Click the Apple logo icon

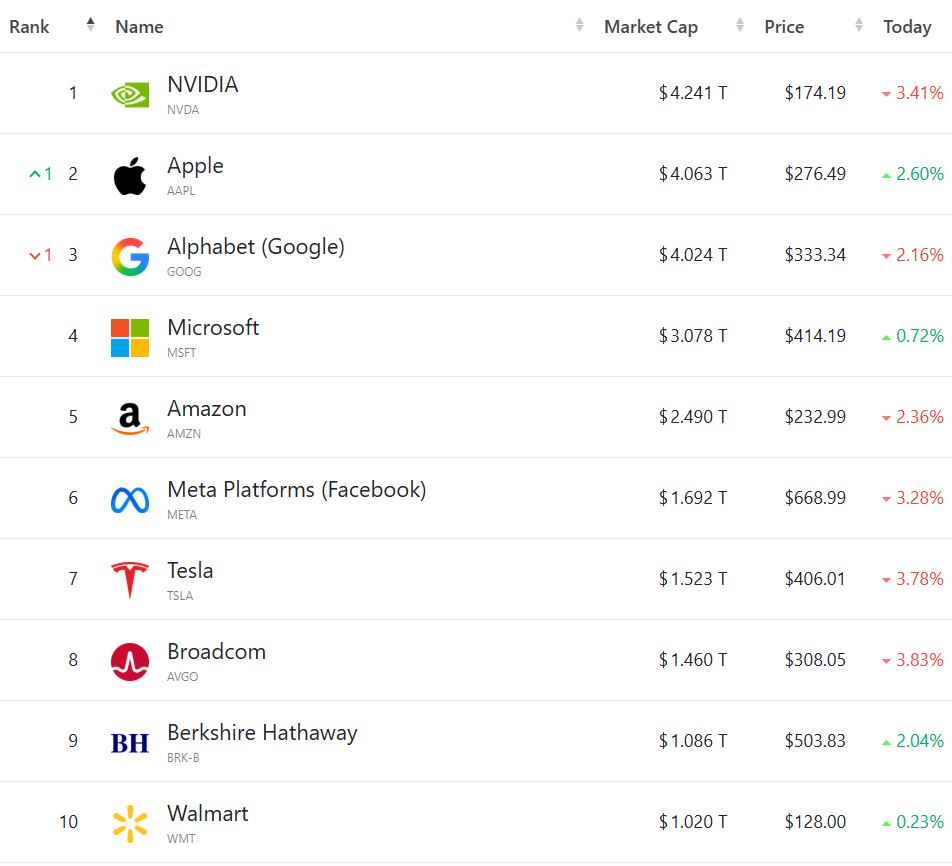[x=130, y=175]
